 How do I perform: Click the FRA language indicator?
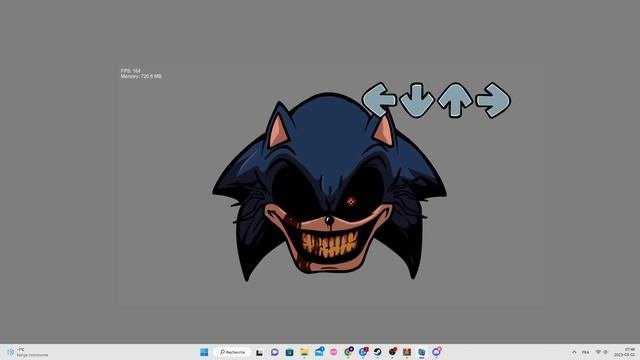(585, 352)
